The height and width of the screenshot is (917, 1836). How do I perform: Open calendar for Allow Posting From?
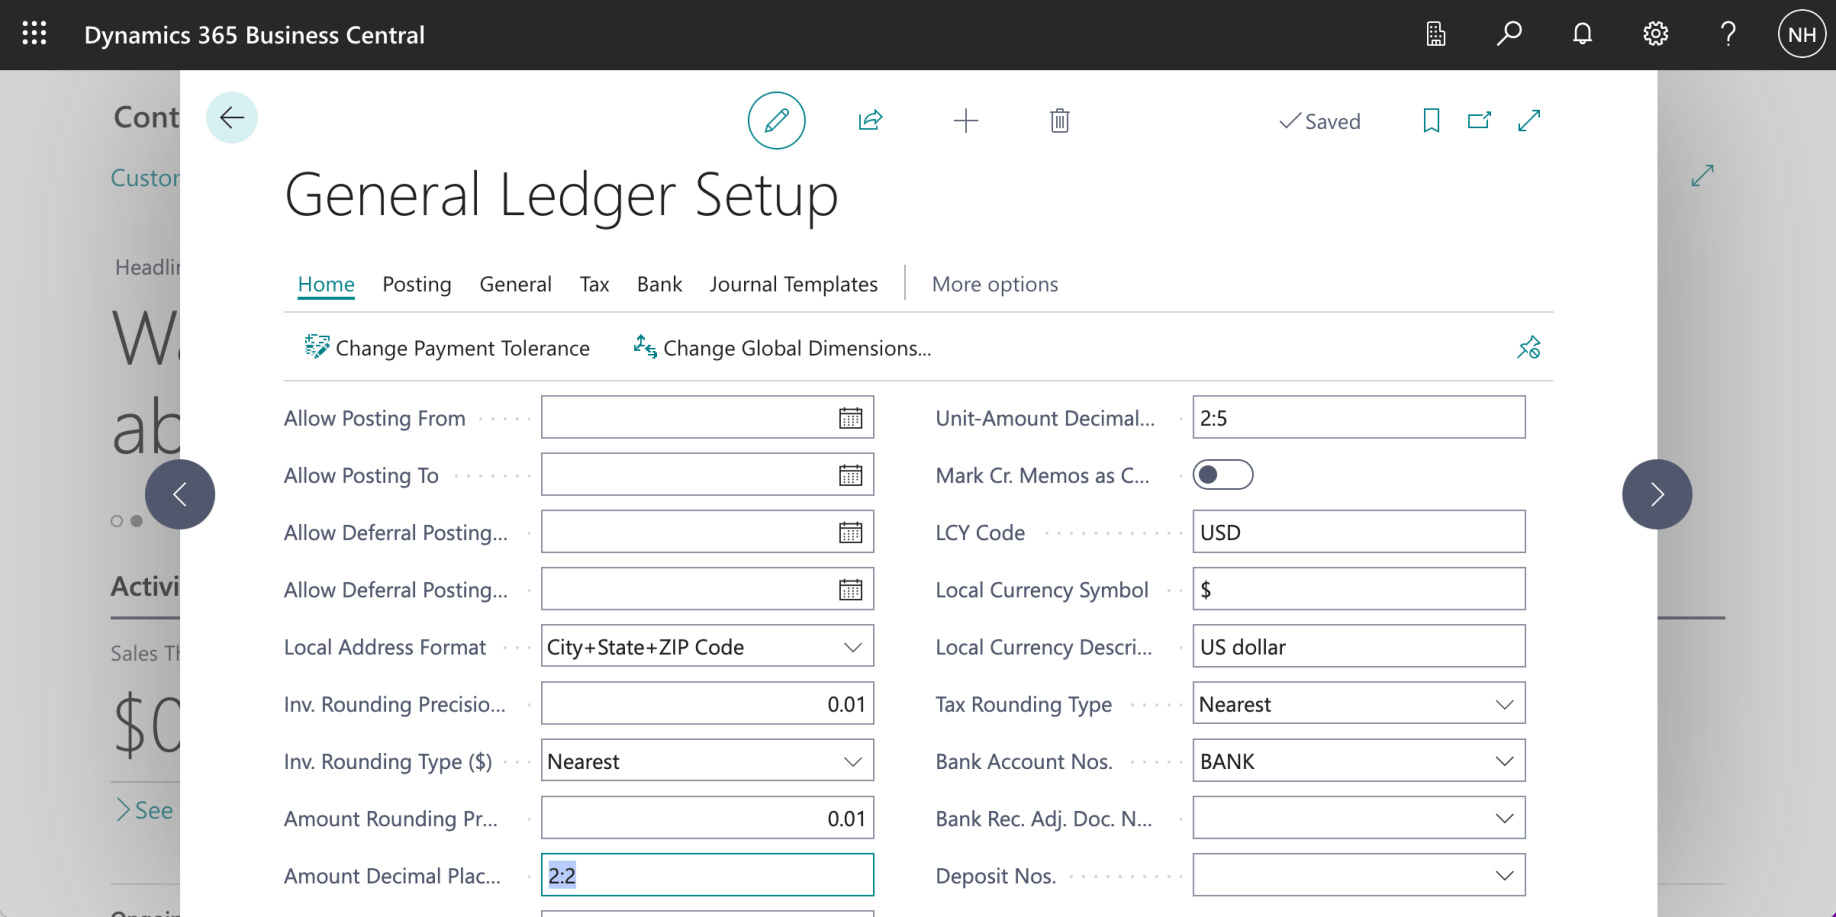coord(851,418)
